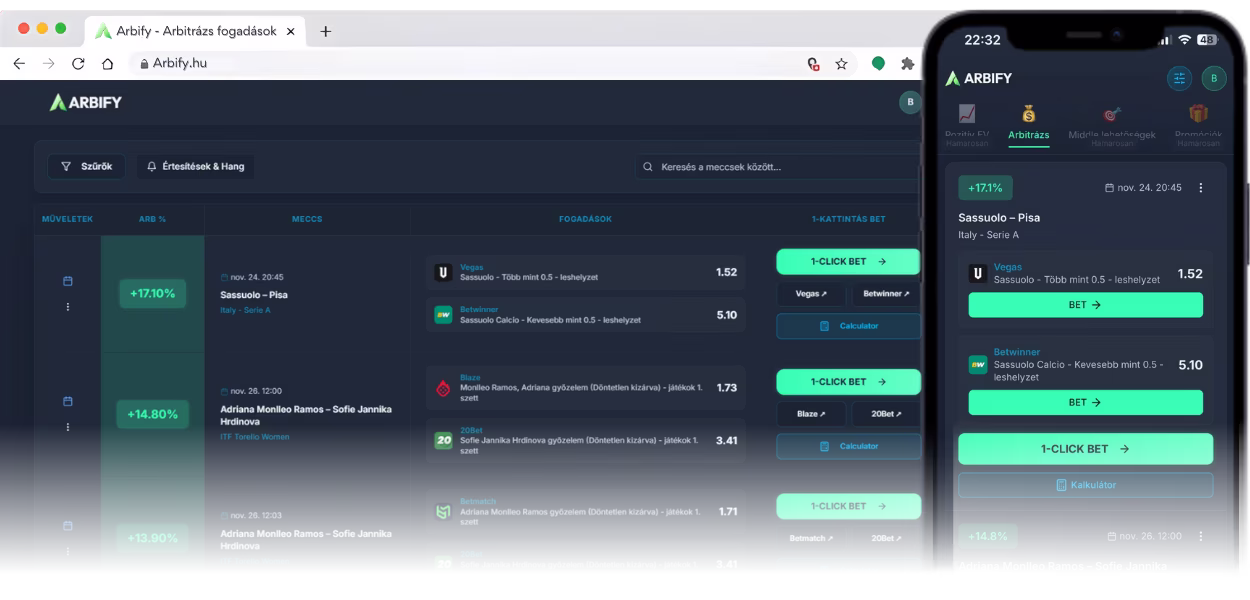
Task: Open mobile three-dot menu for Sassuolo – Pisa
Action: (1201, 188)
